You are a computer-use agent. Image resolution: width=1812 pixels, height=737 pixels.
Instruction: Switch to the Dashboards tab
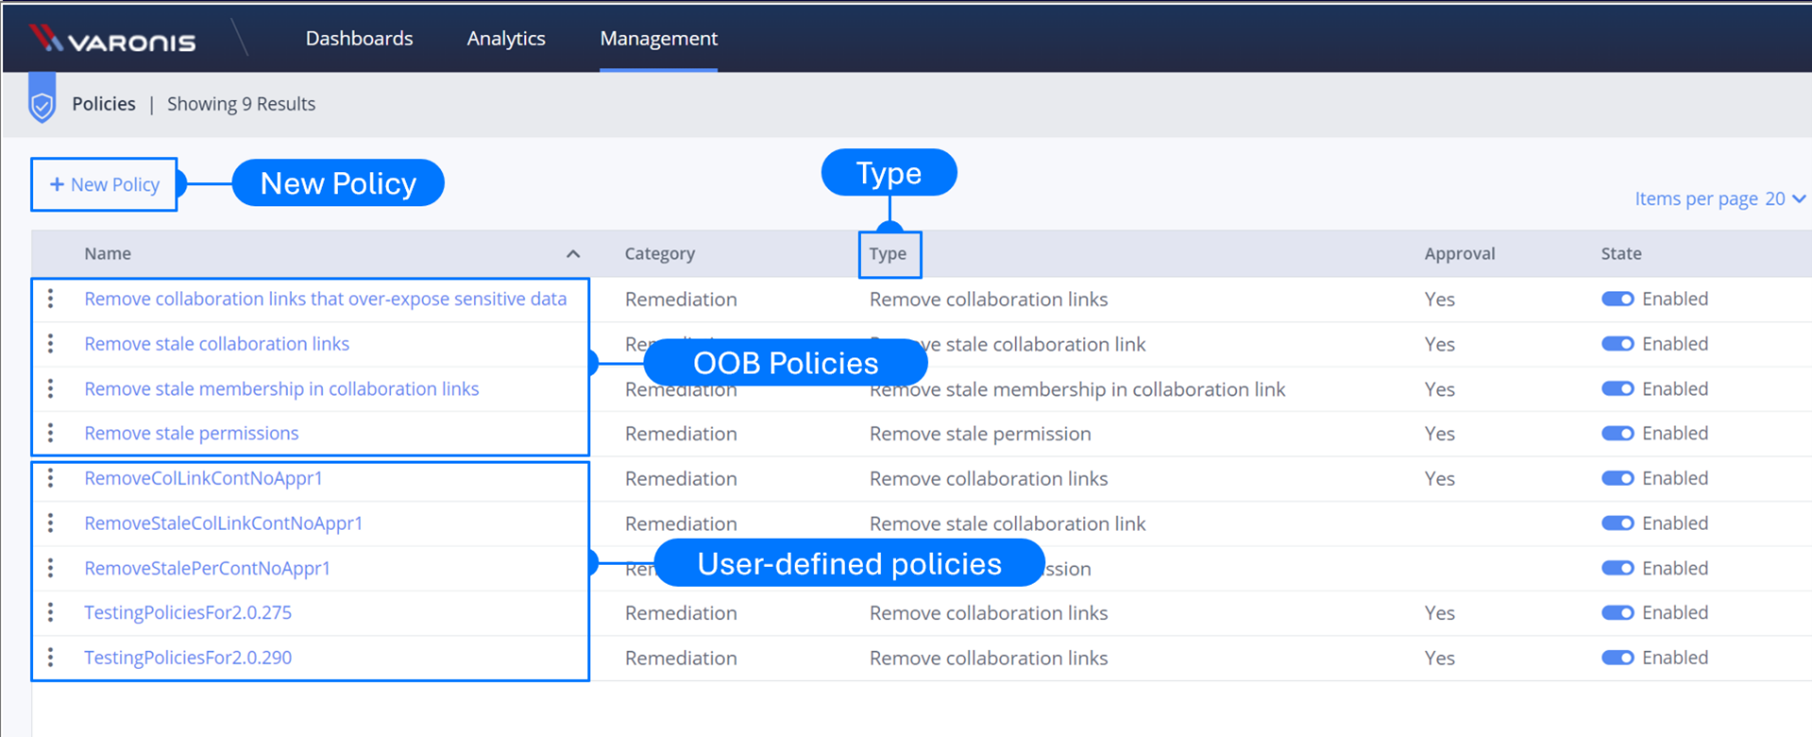pos(359,39)
